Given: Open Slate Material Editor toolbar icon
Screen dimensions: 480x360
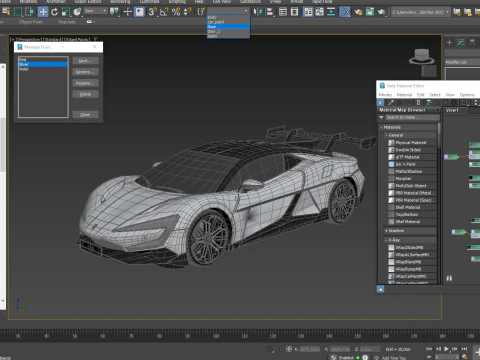Looking at the screenshot, I should [x=345, y=12].
